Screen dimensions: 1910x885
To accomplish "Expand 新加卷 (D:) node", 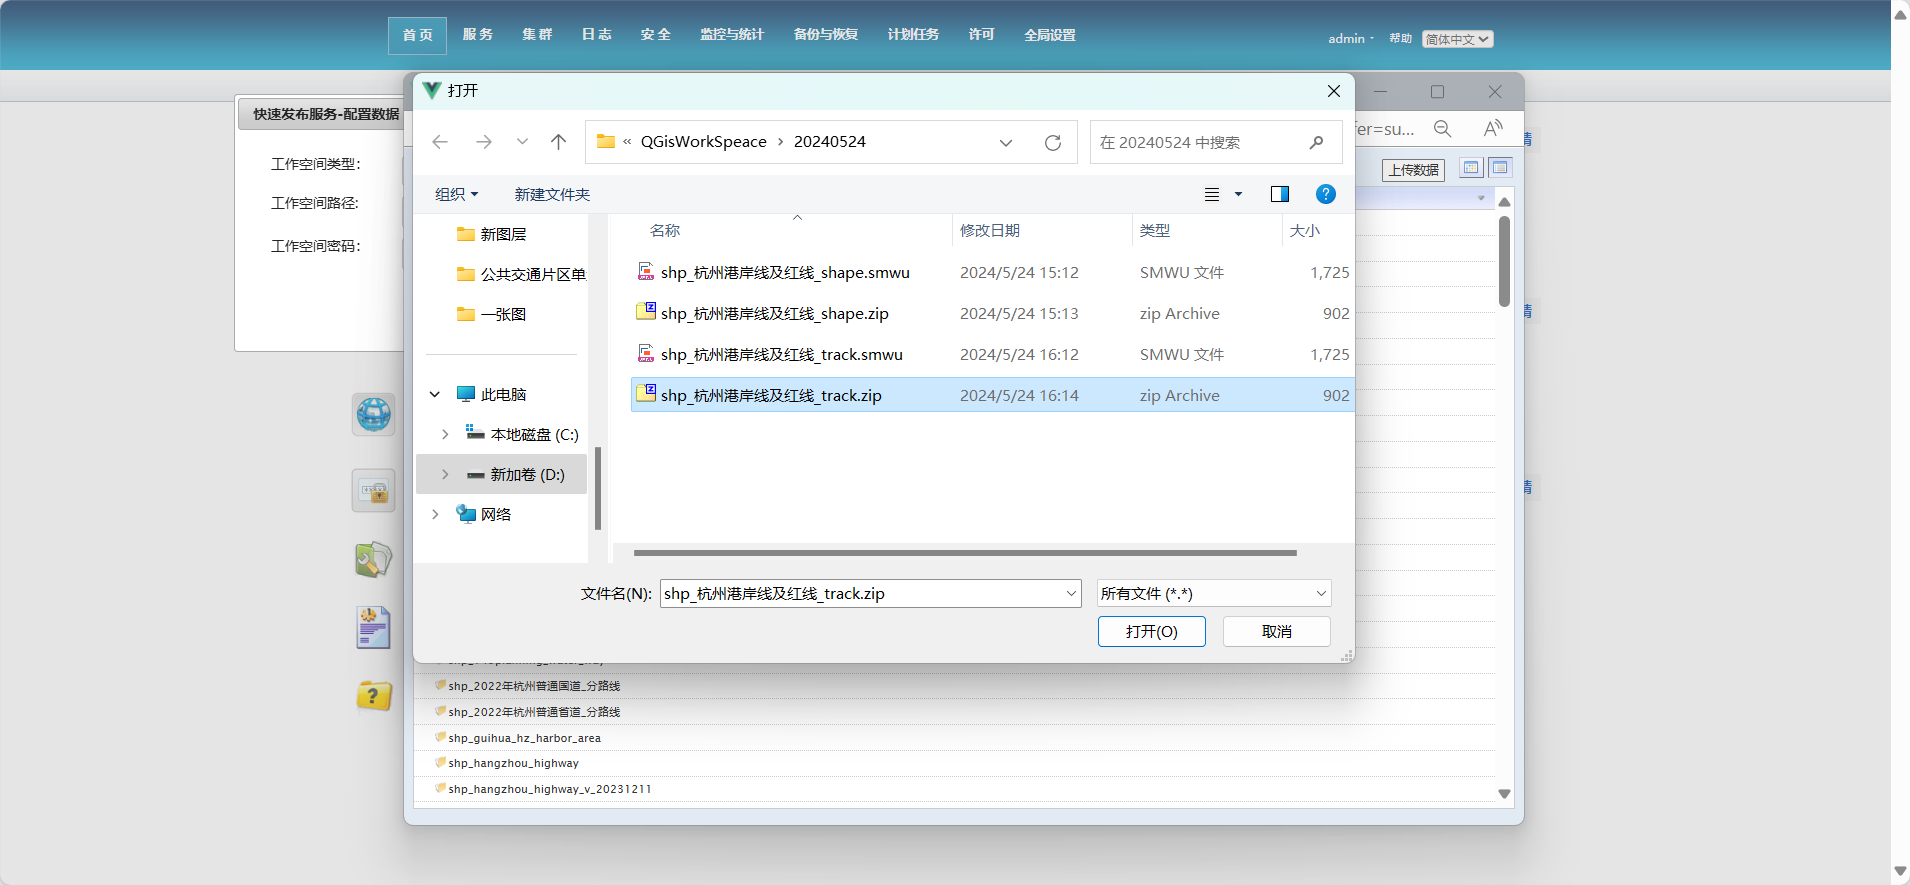I will (445, 474).
